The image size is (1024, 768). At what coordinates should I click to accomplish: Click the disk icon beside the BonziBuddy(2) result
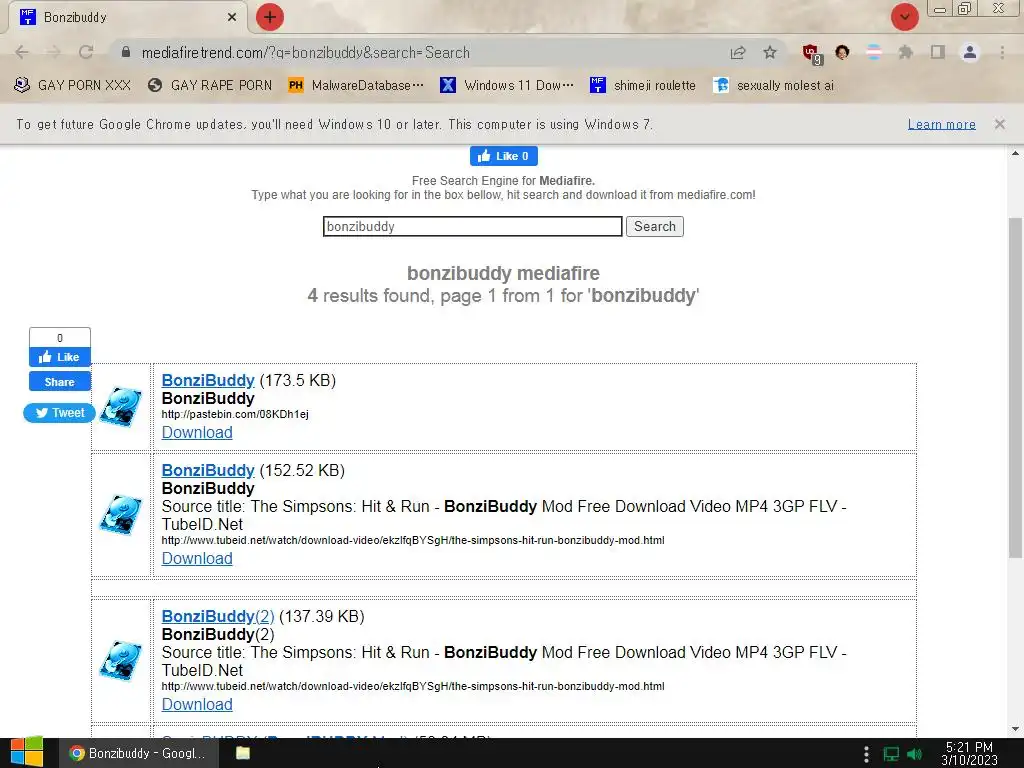(x=121, y=661)
